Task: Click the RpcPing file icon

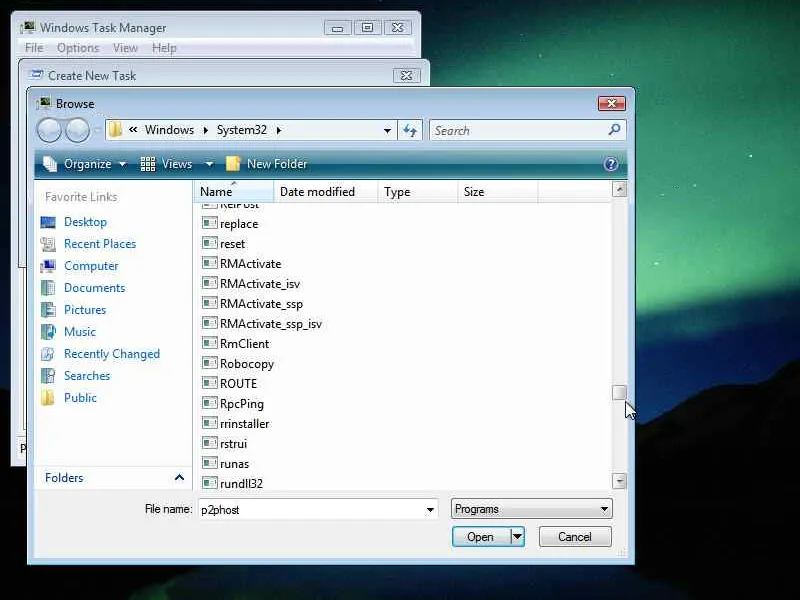Action: (209, 403)
